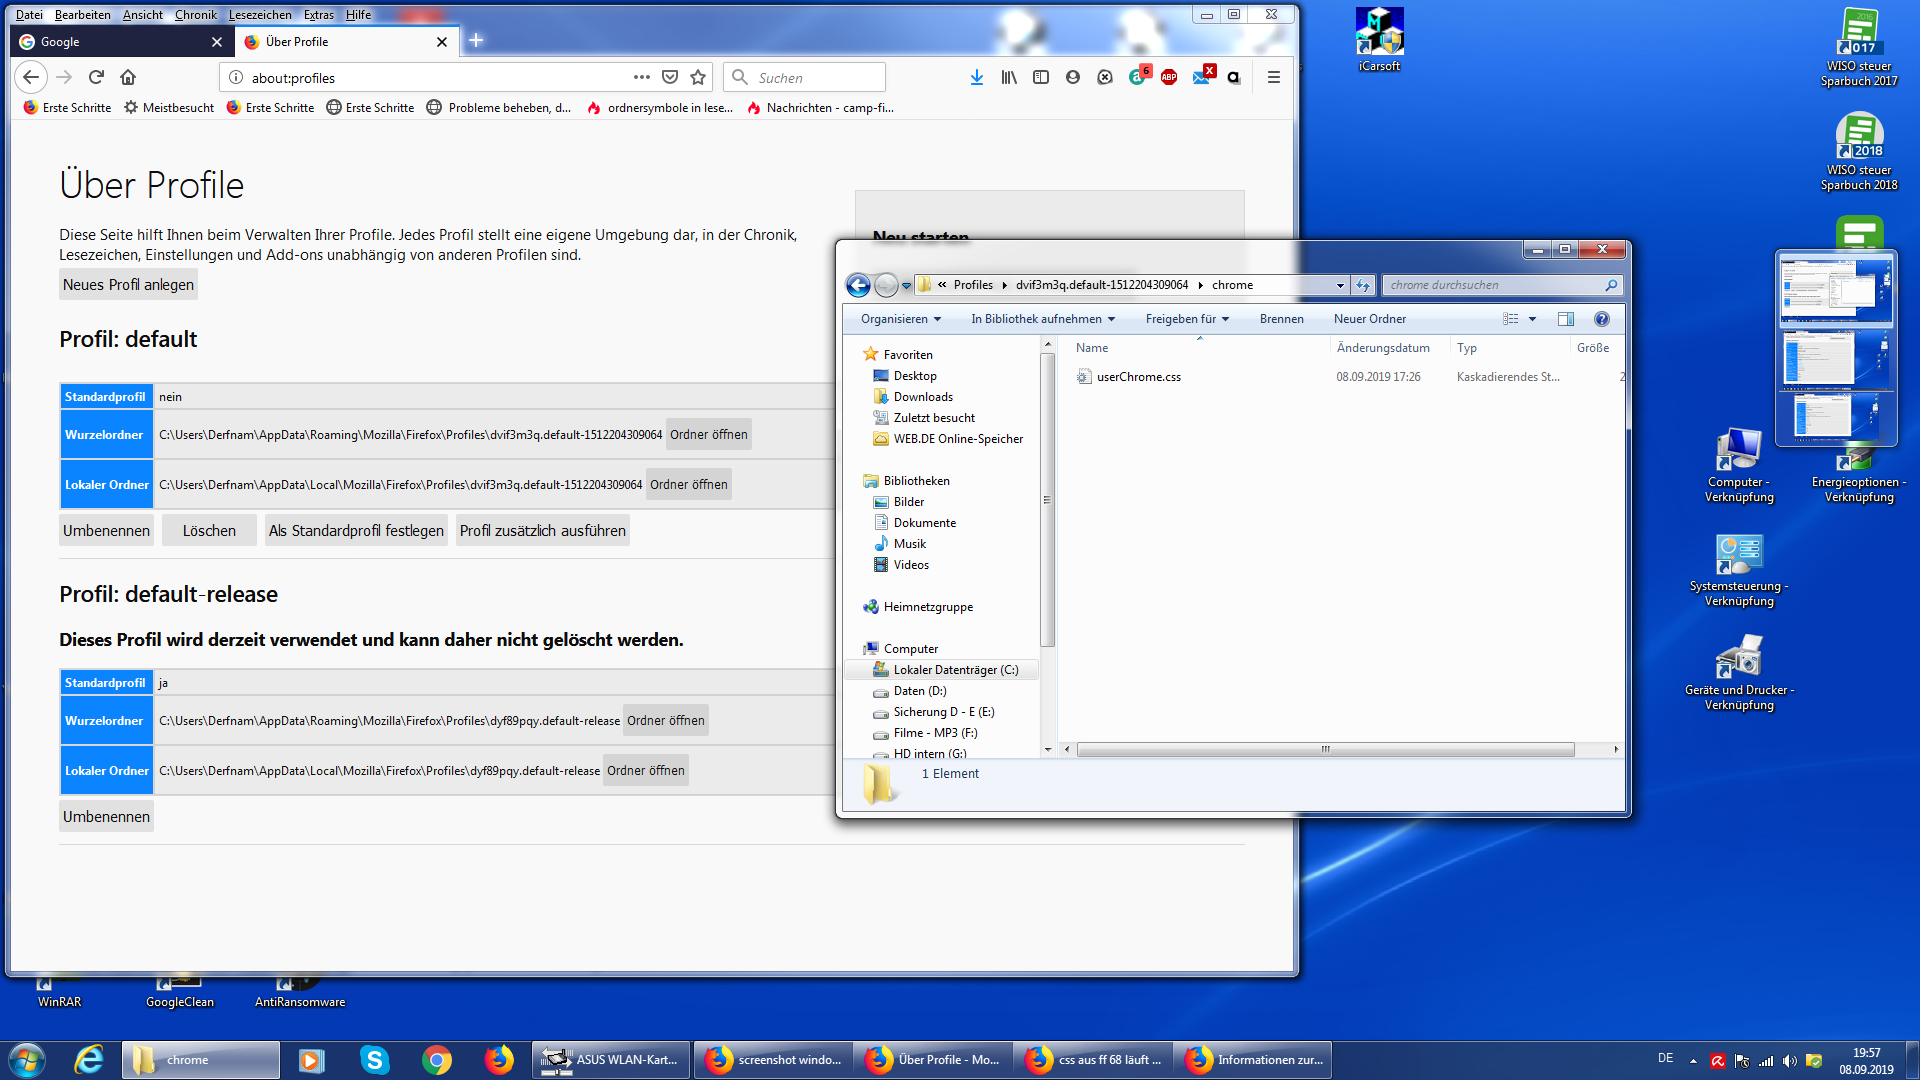Save page to Pocket icon
The image size is (1920, 1080).
pyautogui.click(x=670, y=77)
